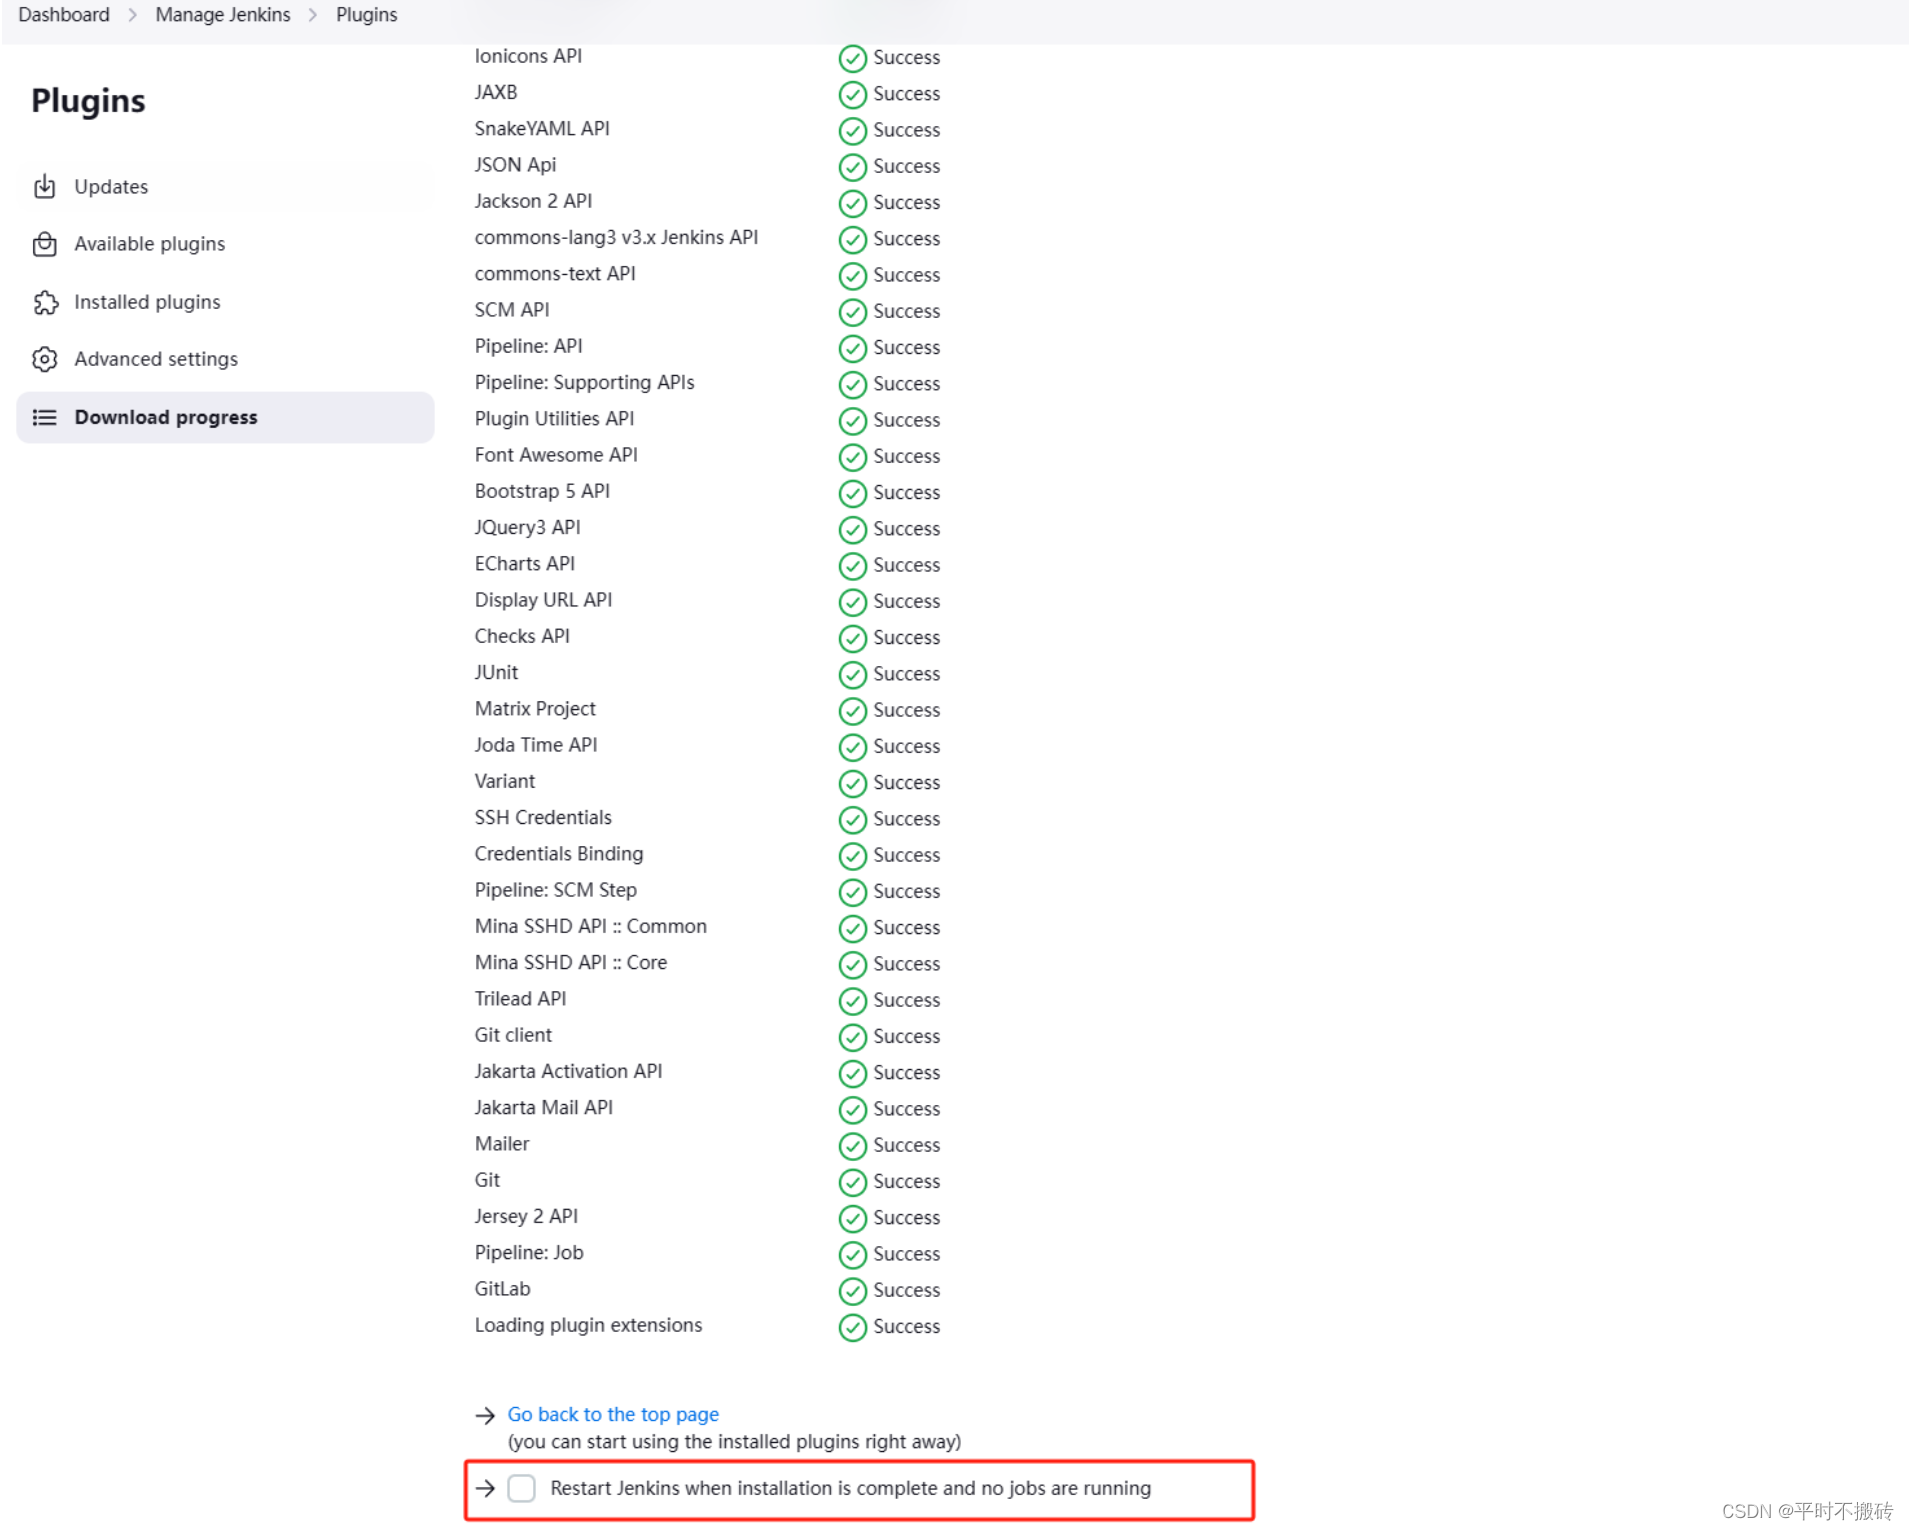Click the Display URL API plugin name
Viewport: 1909px width, 1530px height.
[543, 599]
